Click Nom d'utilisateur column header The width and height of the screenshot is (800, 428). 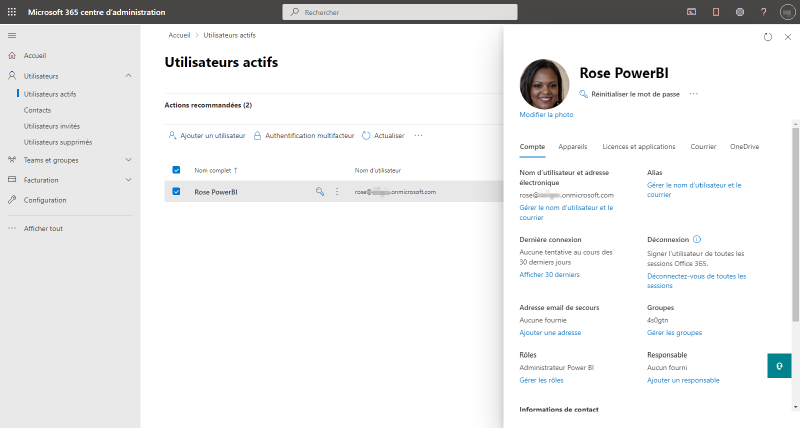coord(378,170)
